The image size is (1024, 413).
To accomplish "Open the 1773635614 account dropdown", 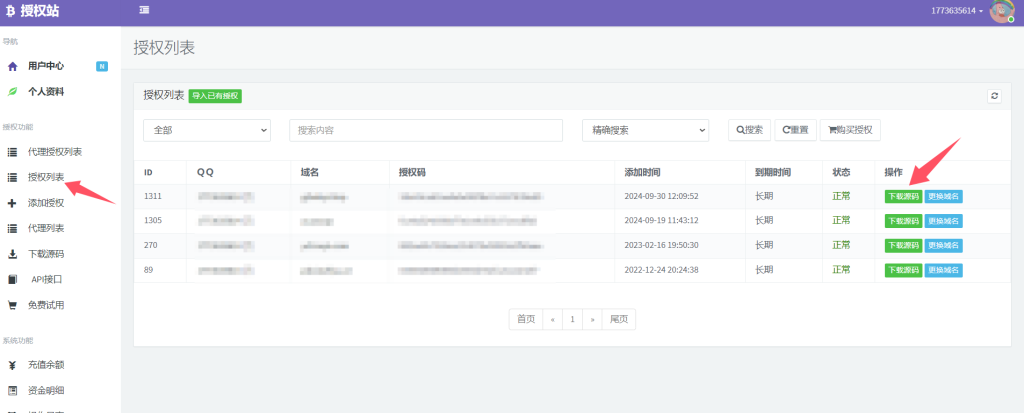I will (x=956, y=11).
